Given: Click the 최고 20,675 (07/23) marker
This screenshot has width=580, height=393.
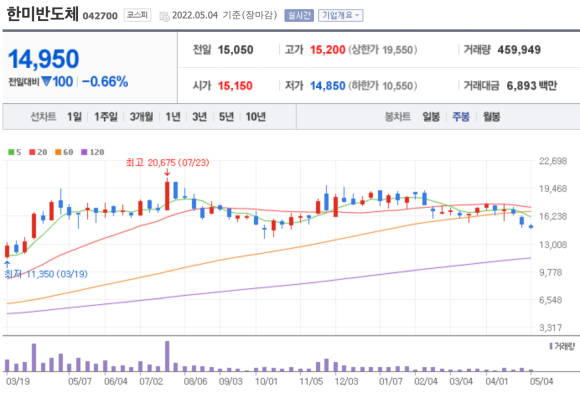Looking at the screenshot, I should (x=168, y=162).
